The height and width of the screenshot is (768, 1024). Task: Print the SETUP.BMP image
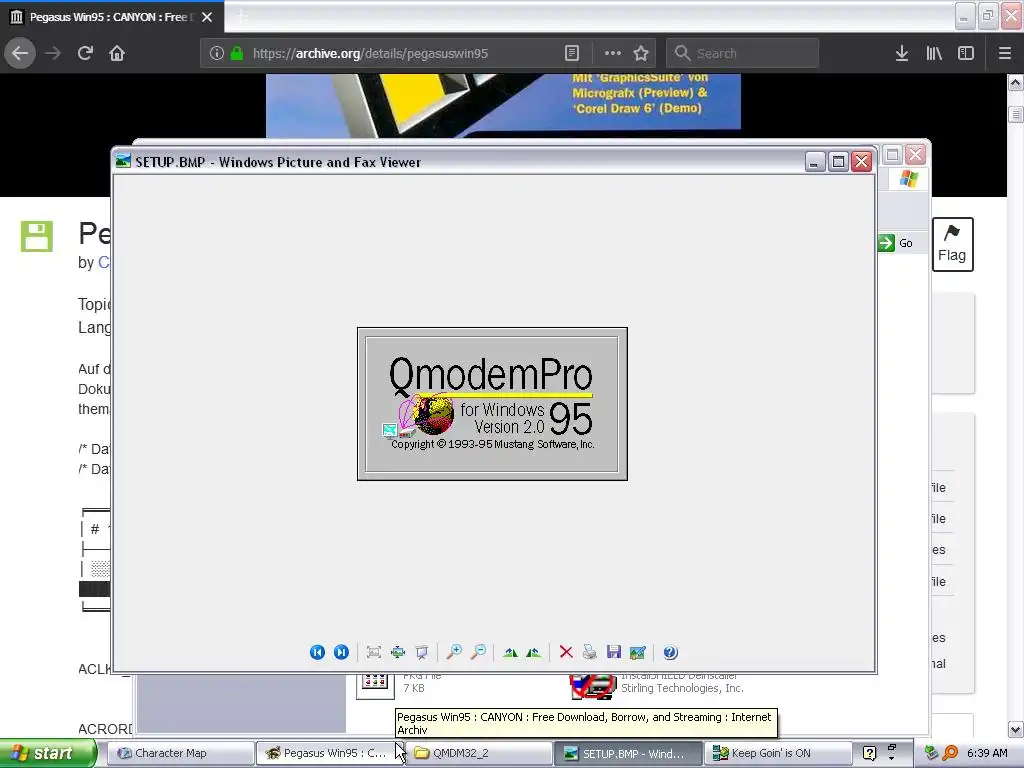click(x=590, y=652)
